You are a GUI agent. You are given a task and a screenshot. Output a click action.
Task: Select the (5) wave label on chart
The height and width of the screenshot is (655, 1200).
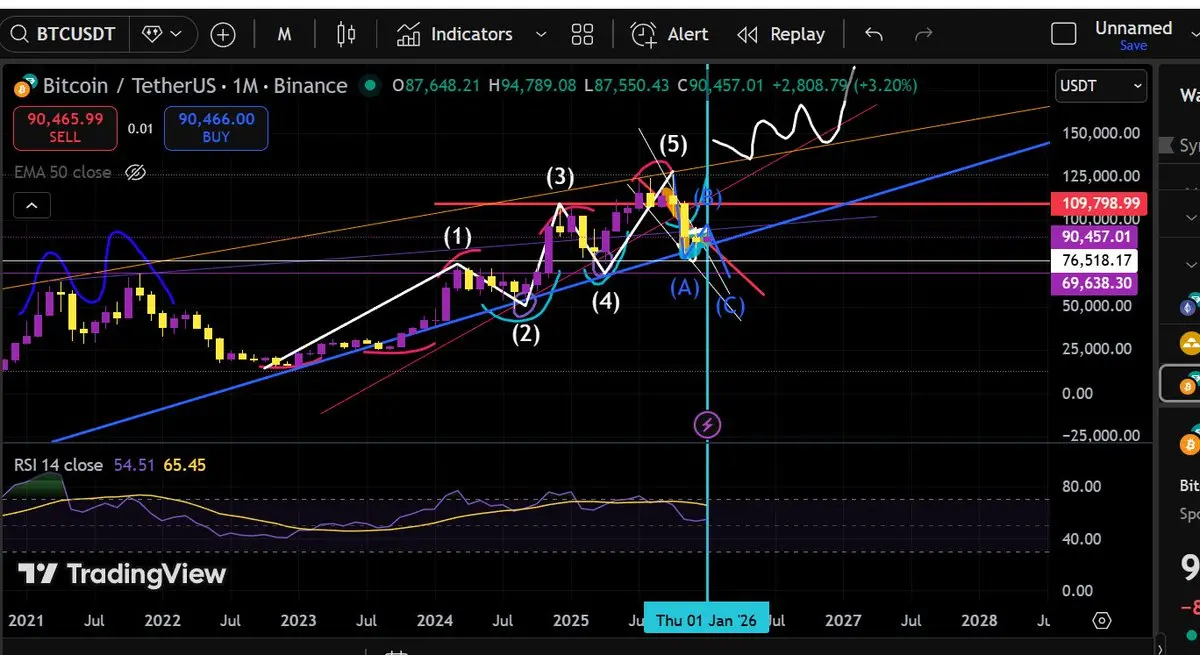[x=673, y=145]
